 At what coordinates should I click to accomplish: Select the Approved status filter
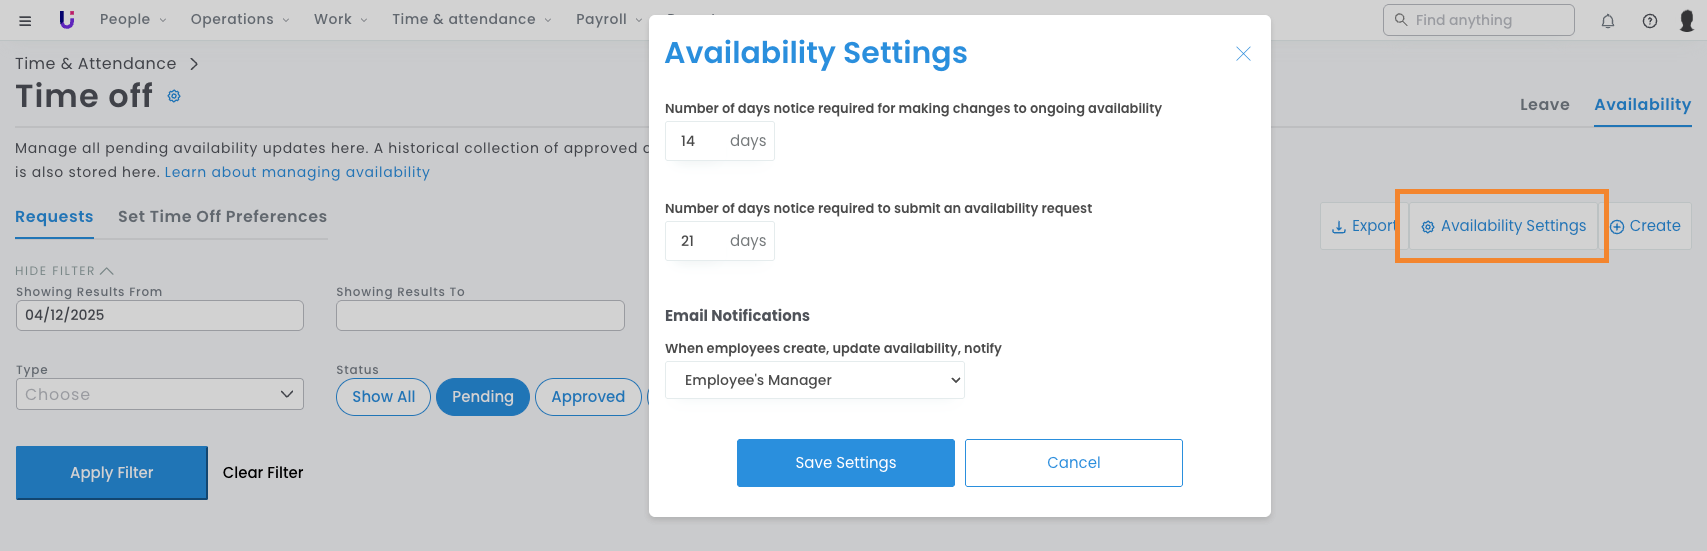[x=588, y=397]
